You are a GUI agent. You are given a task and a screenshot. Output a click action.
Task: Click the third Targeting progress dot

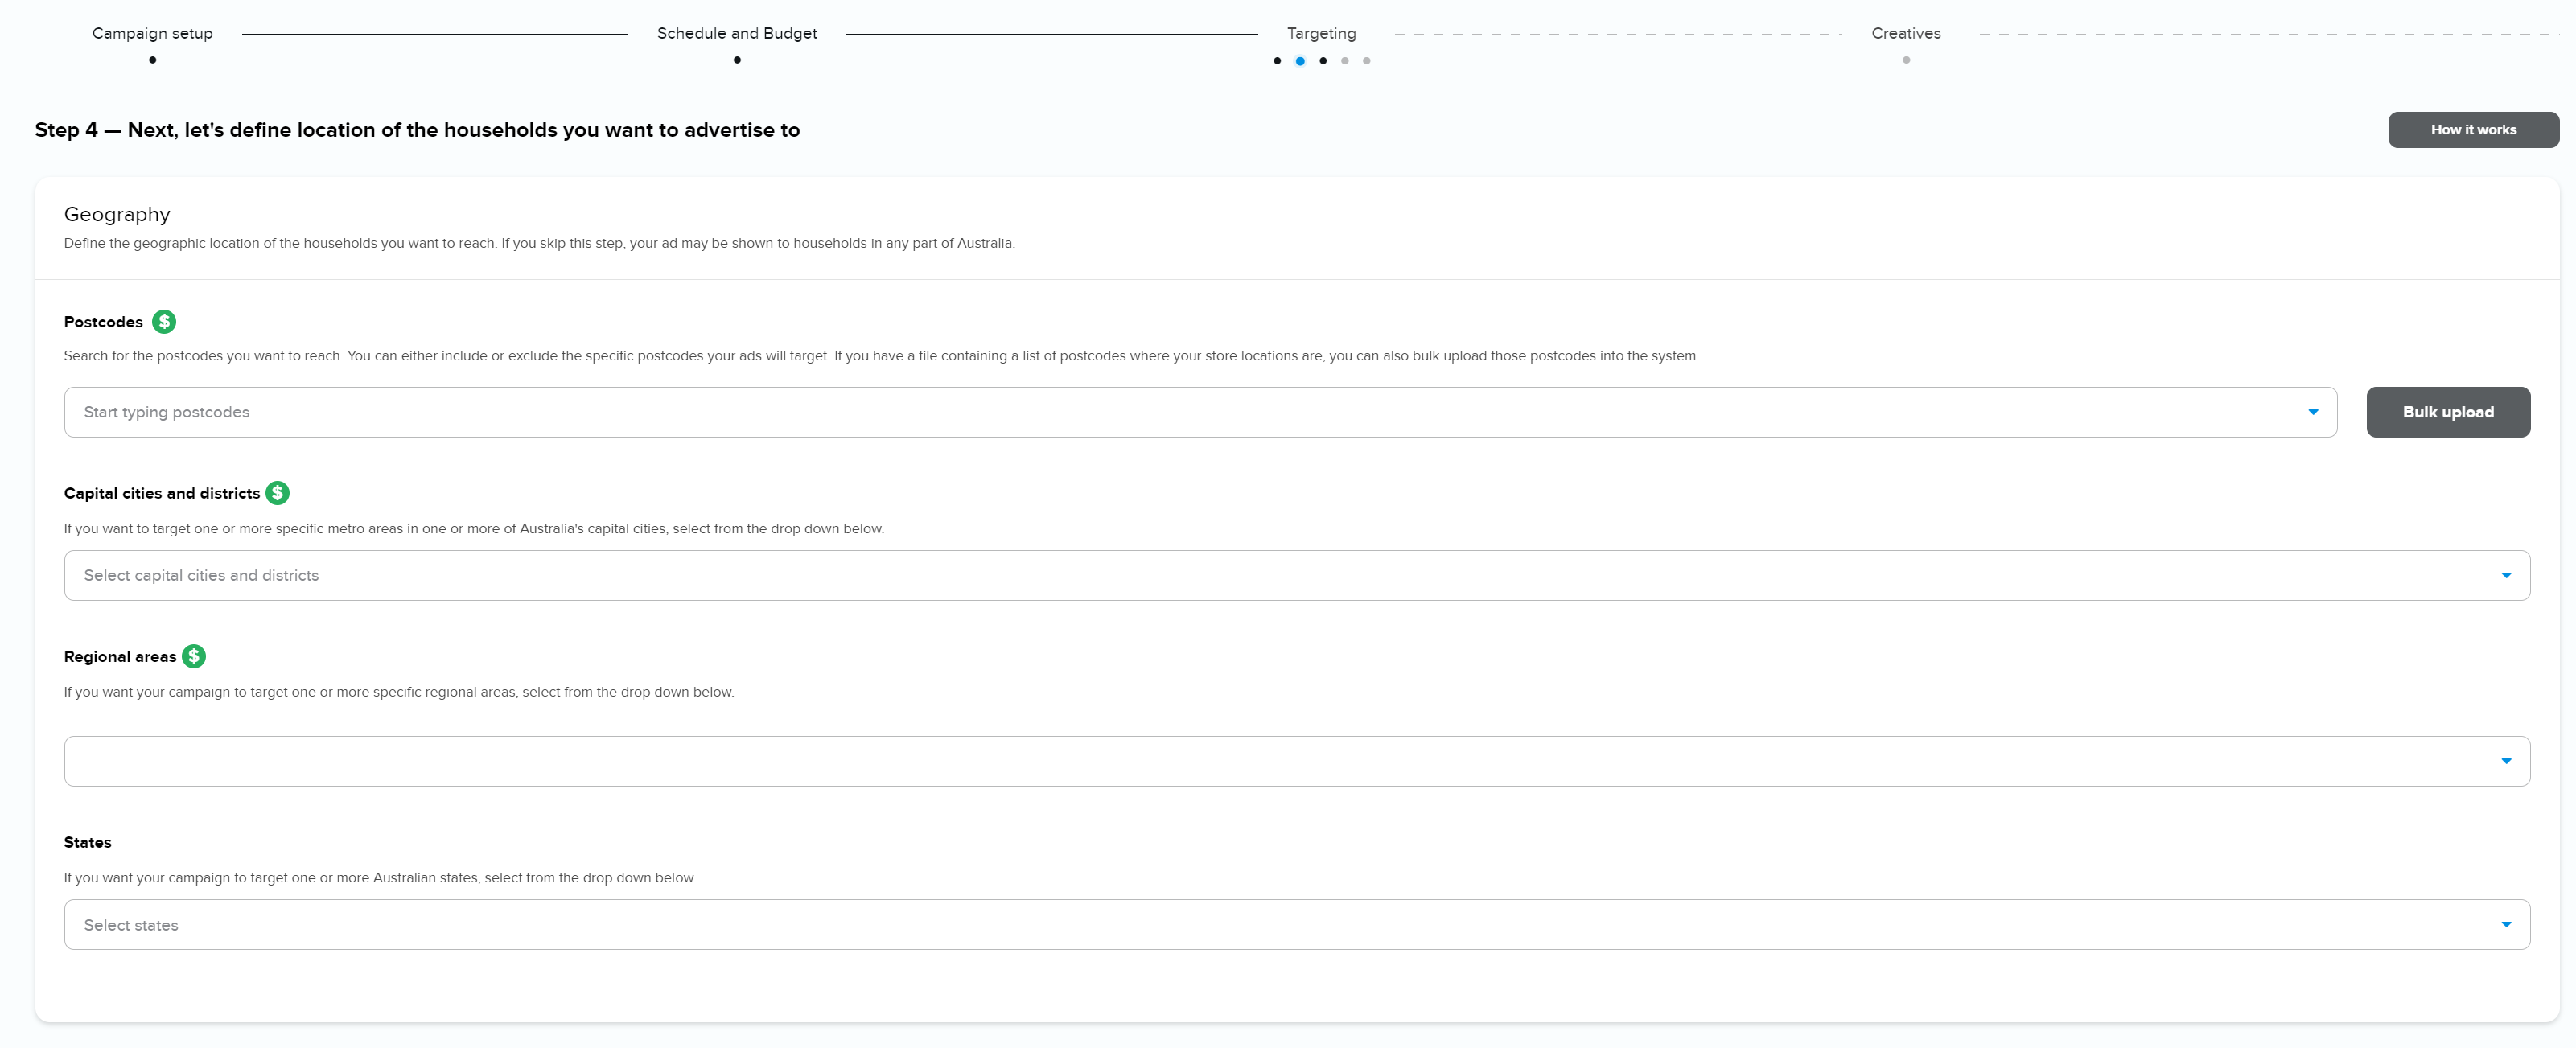(x=1323, y=61)
